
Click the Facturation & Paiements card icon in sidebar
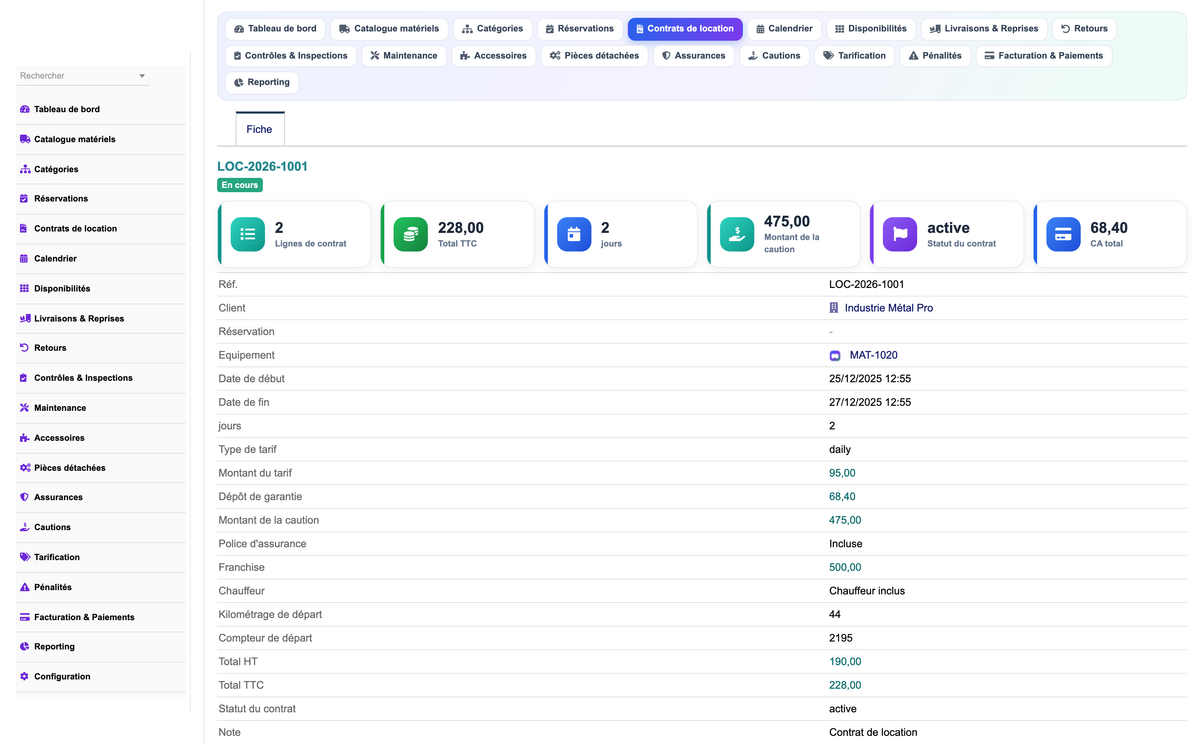24,617
